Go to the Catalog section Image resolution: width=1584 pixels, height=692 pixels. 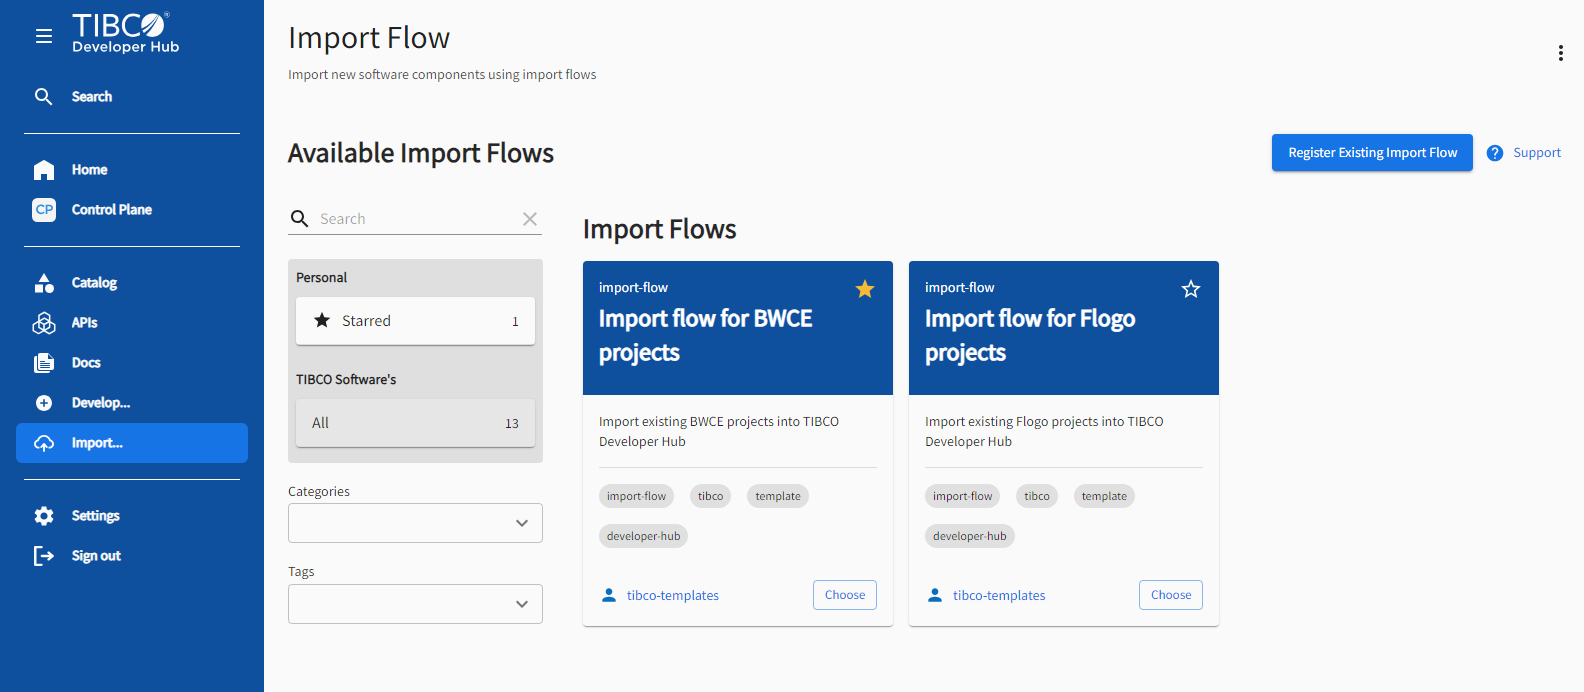(94, 283)
